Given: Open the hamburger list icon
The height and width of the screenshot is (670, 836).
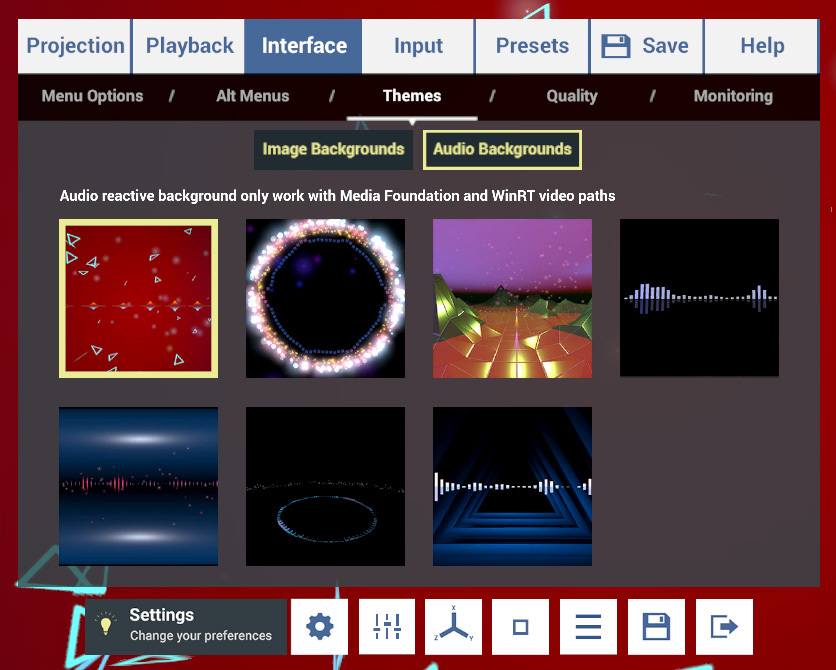Looking at the screenshot, I should click(x=588, y=626).
